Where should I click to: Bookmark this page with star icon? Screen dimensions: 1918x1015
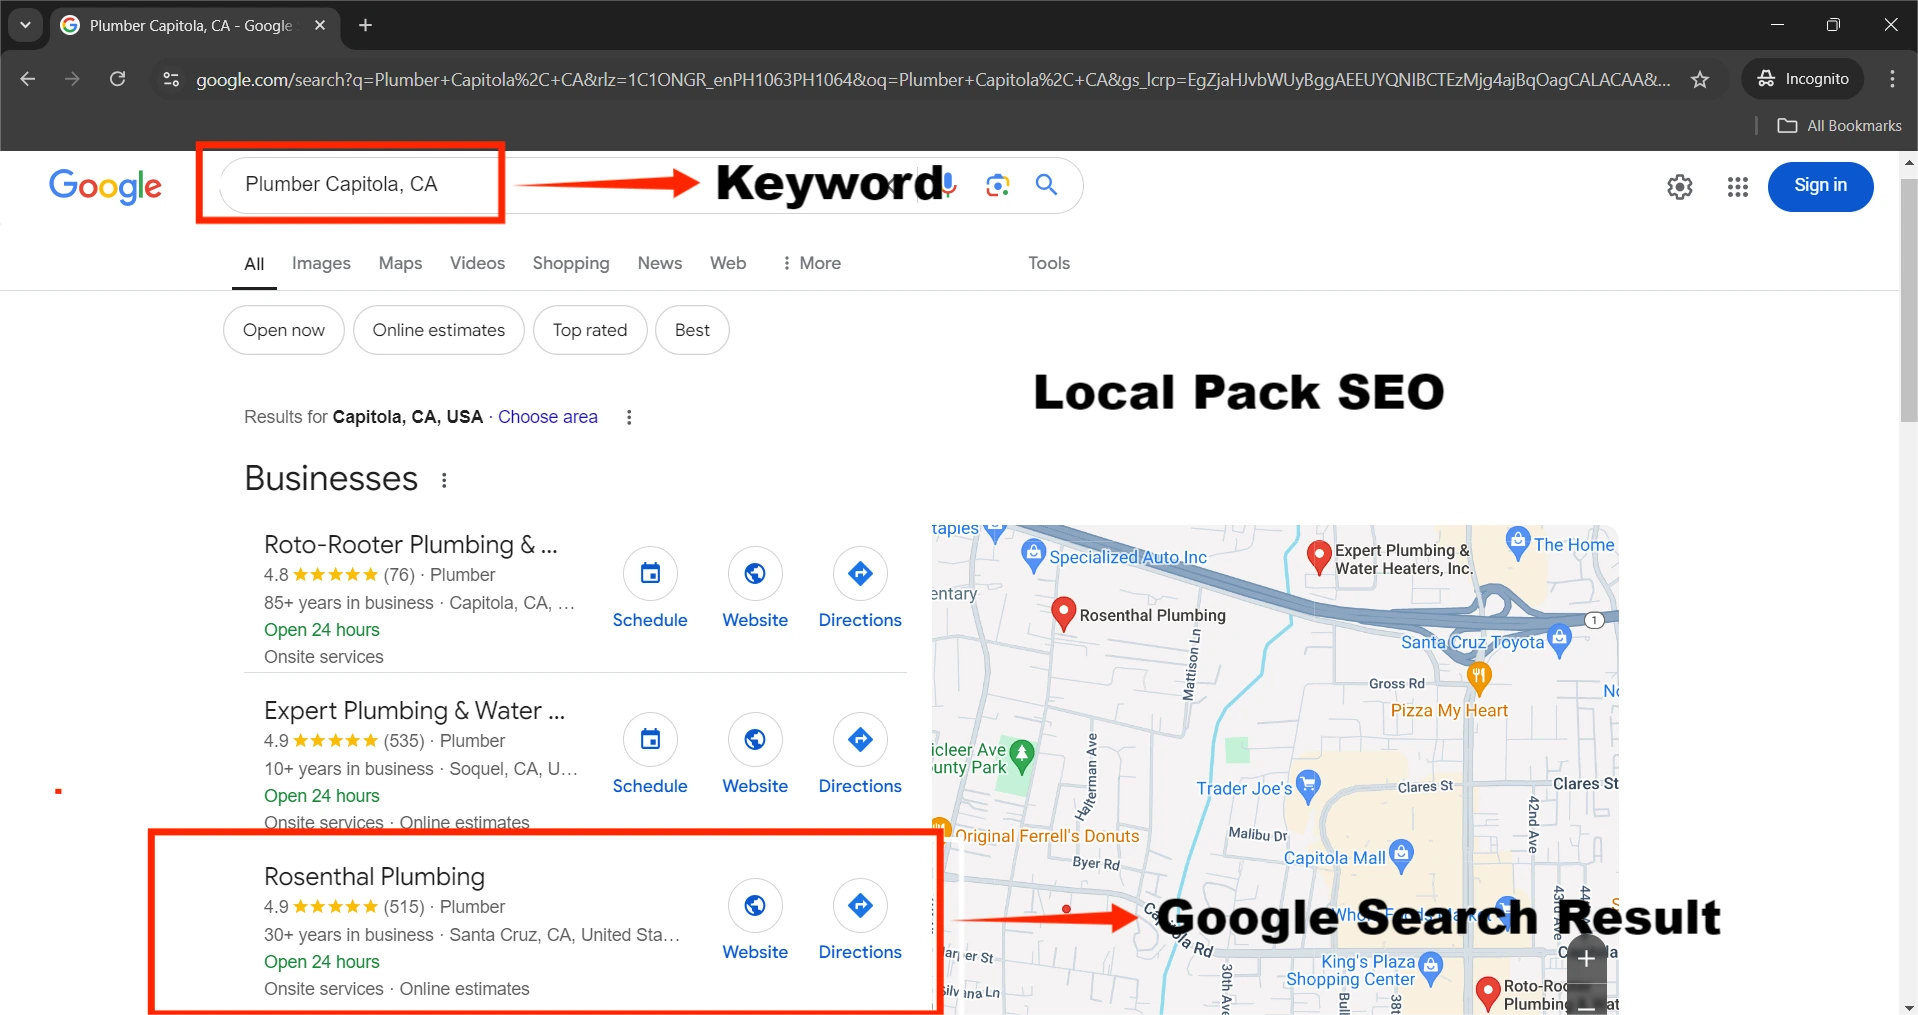1700,79
